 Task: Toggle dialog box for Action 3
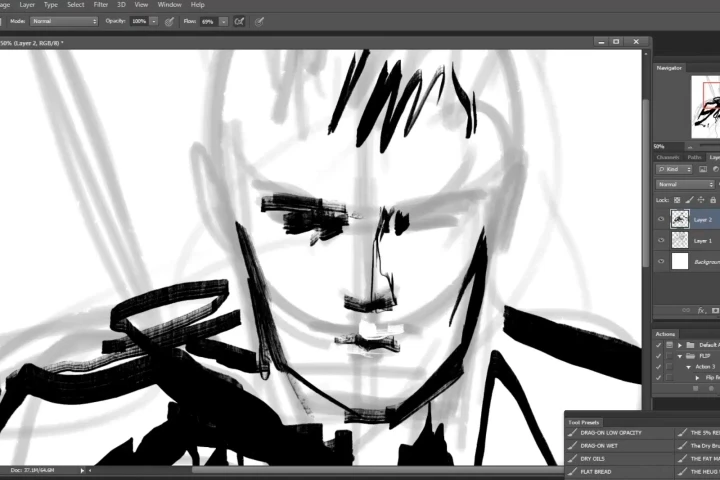[669, 367]
